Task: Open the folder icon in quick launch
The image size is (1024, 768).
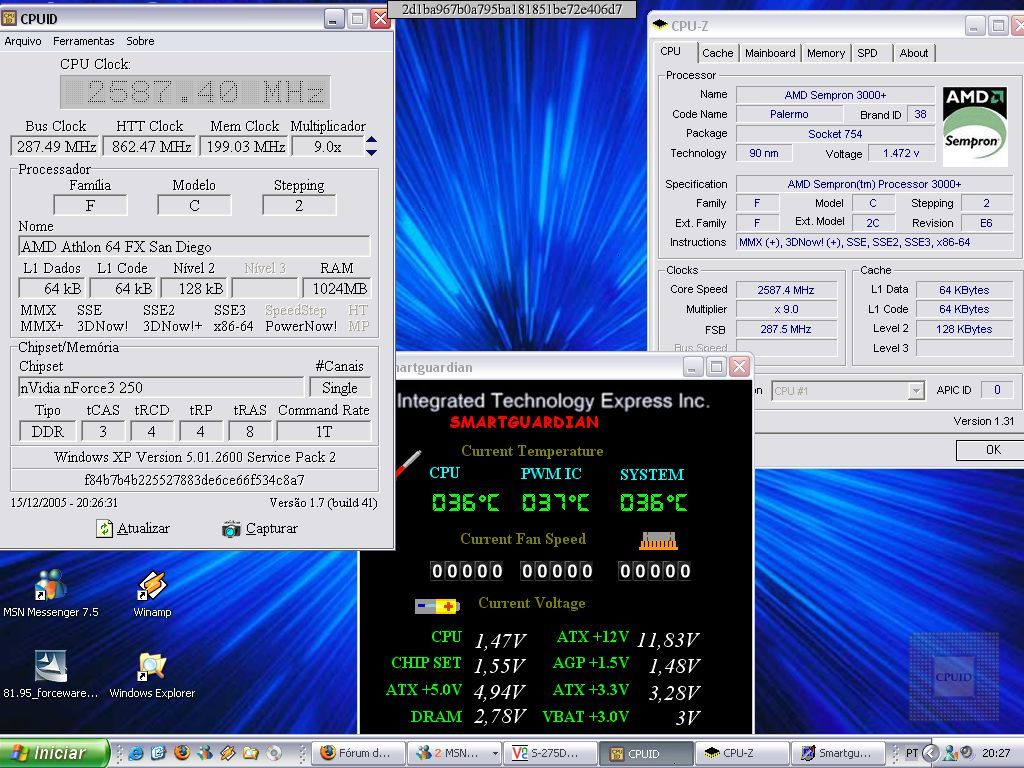Action: pyautogui.click(x=250, y=753)
